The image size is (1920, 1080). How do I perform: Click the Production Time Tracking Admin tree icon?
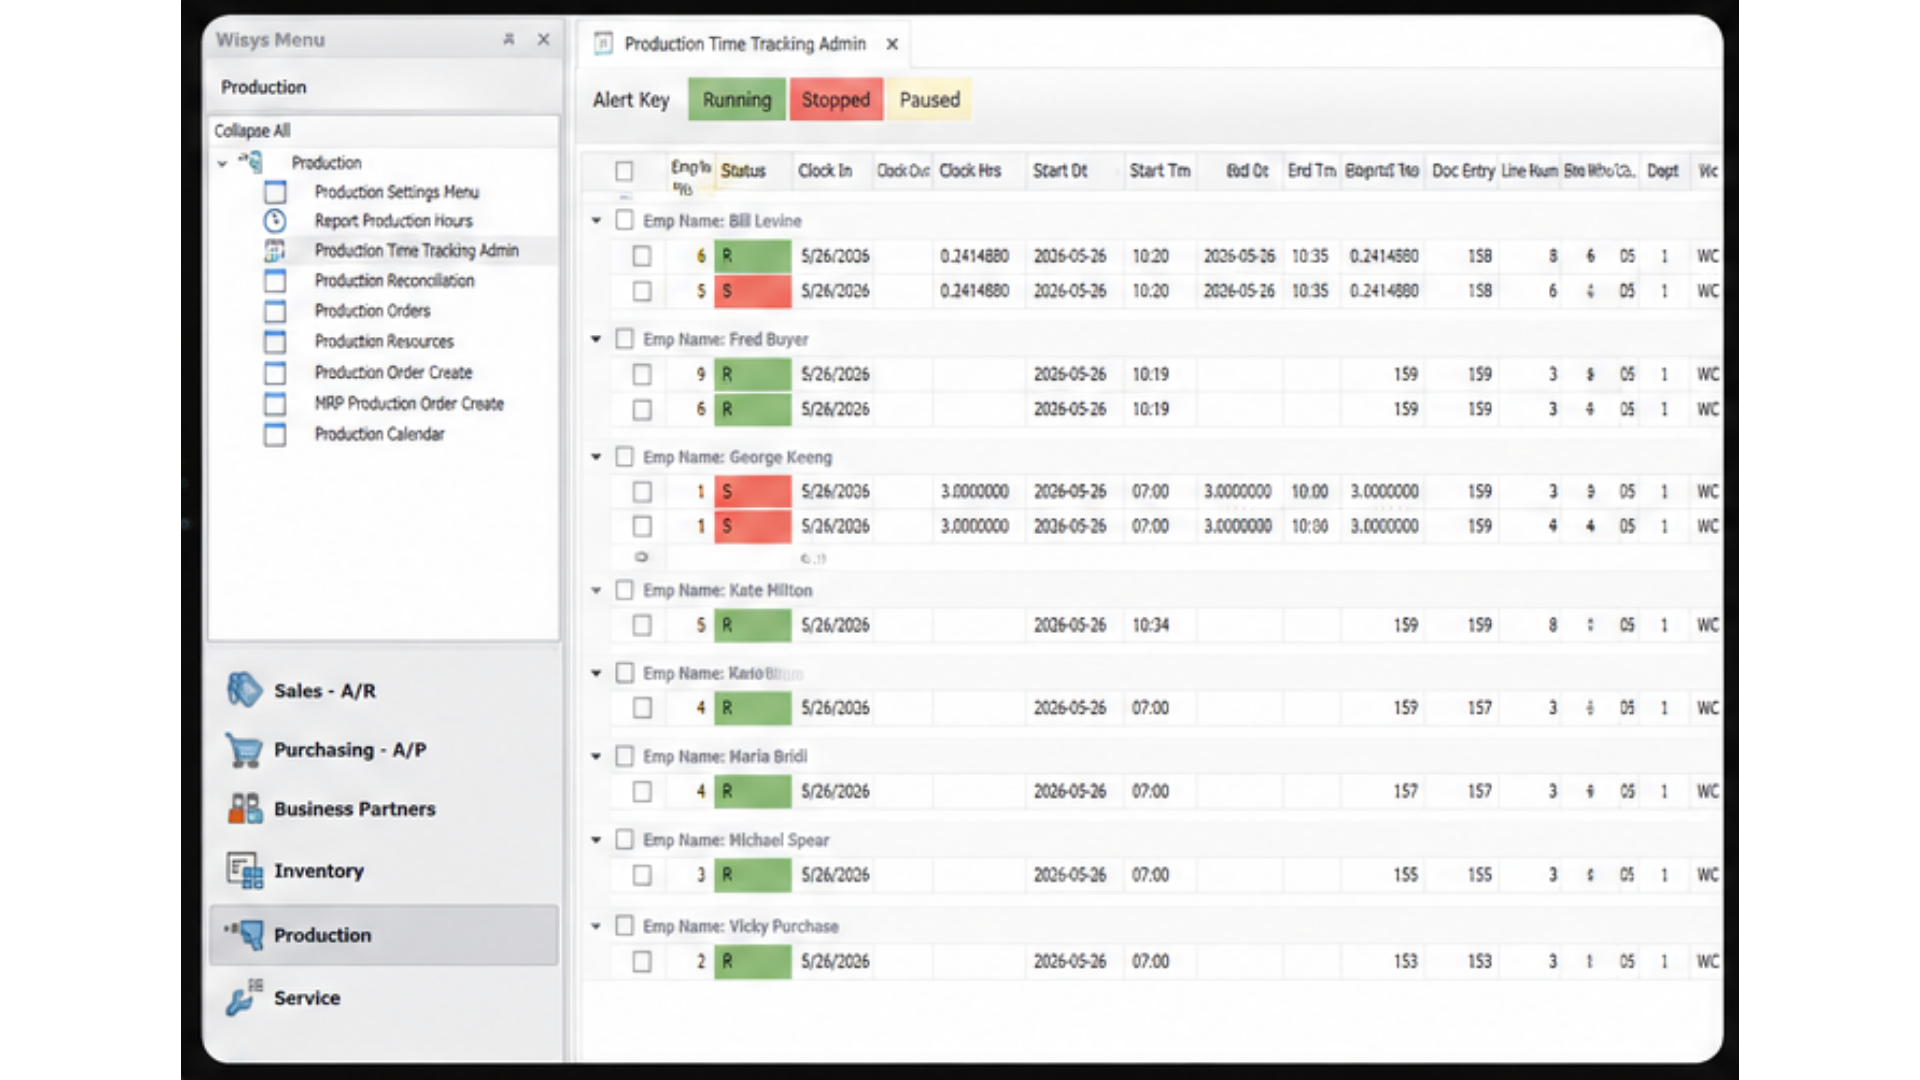(x=275, y=250)
